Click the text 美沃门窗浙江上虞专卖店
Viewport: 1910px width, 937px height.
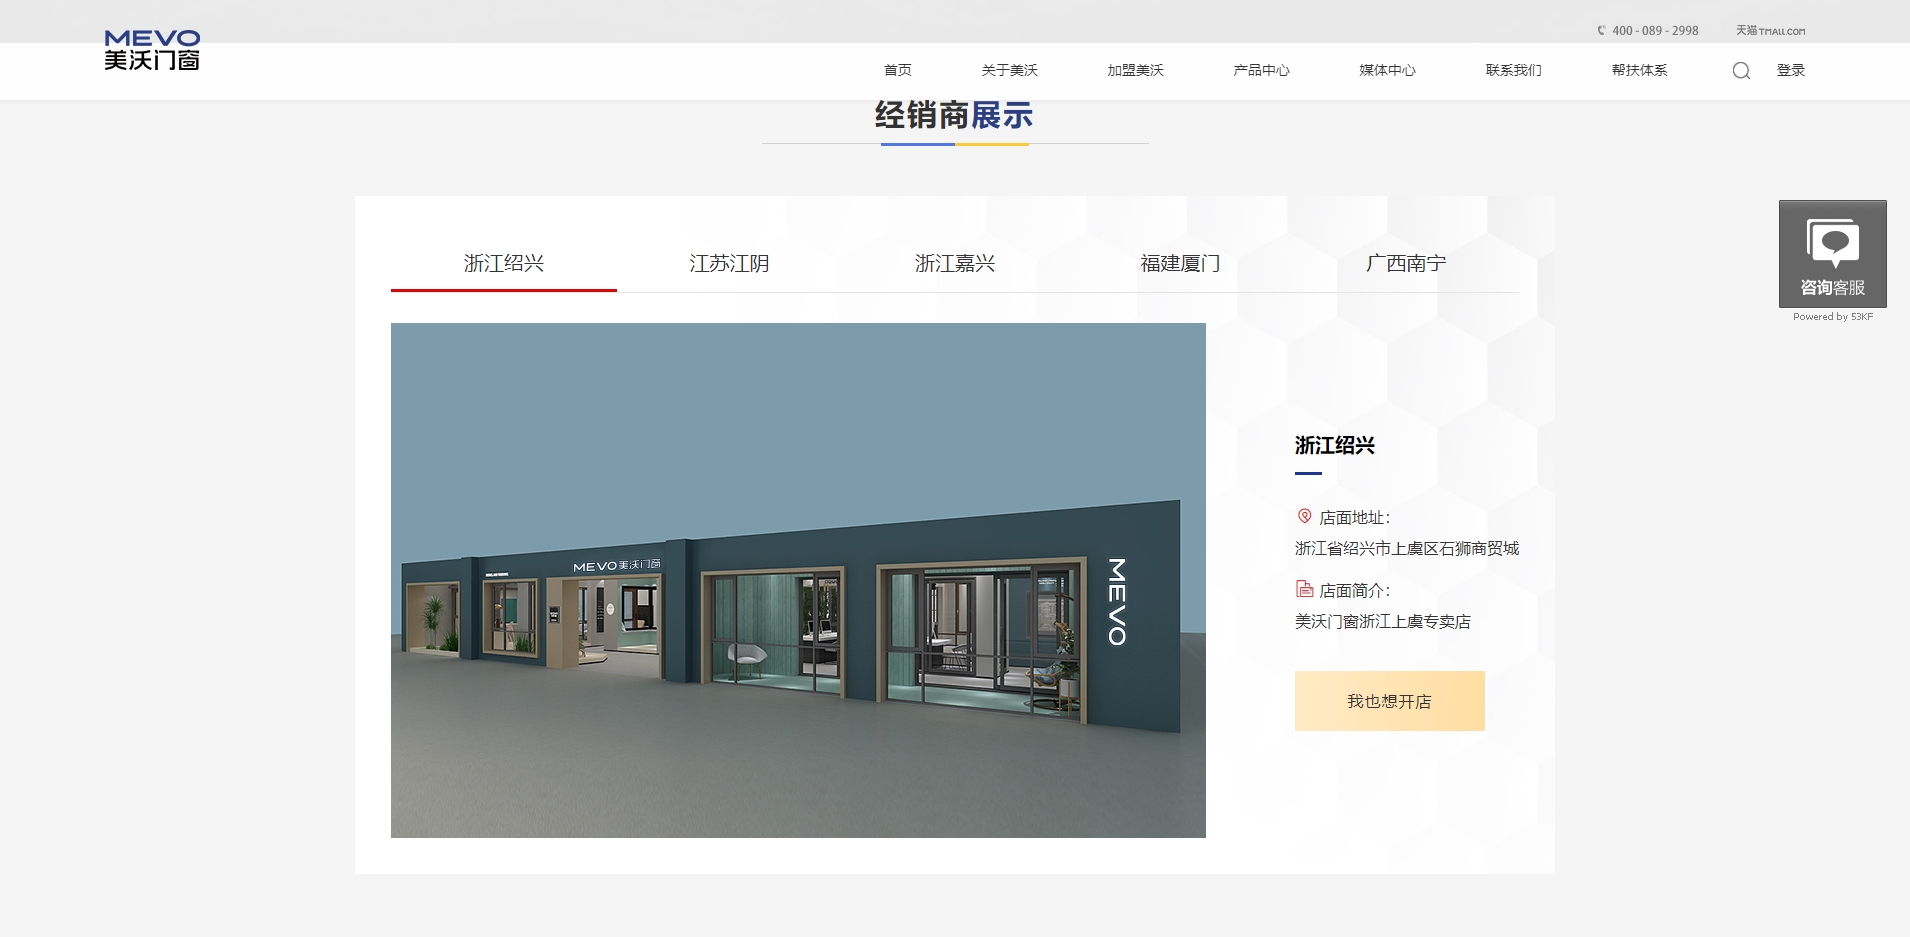tap(1383, 621)
